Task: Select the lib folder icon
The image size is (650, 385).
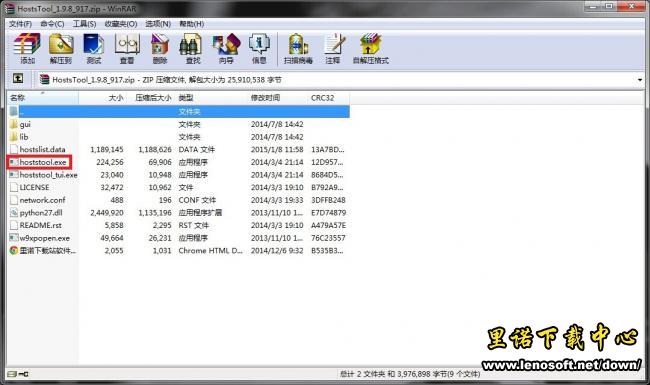Action: click(x=14, y=136)
